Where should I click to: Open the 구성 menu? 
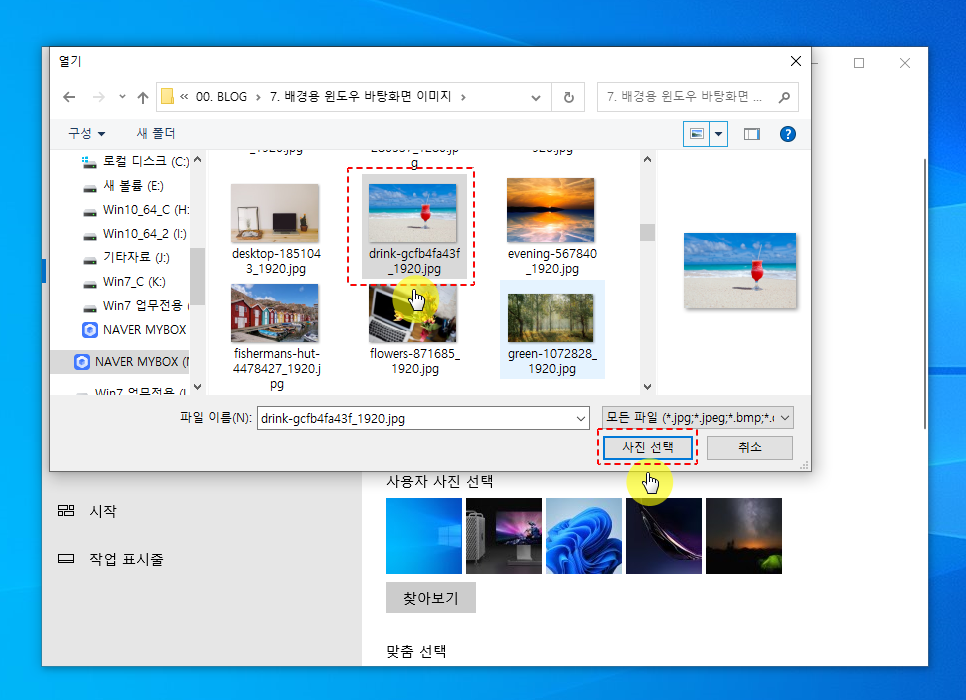click(86, 133)
